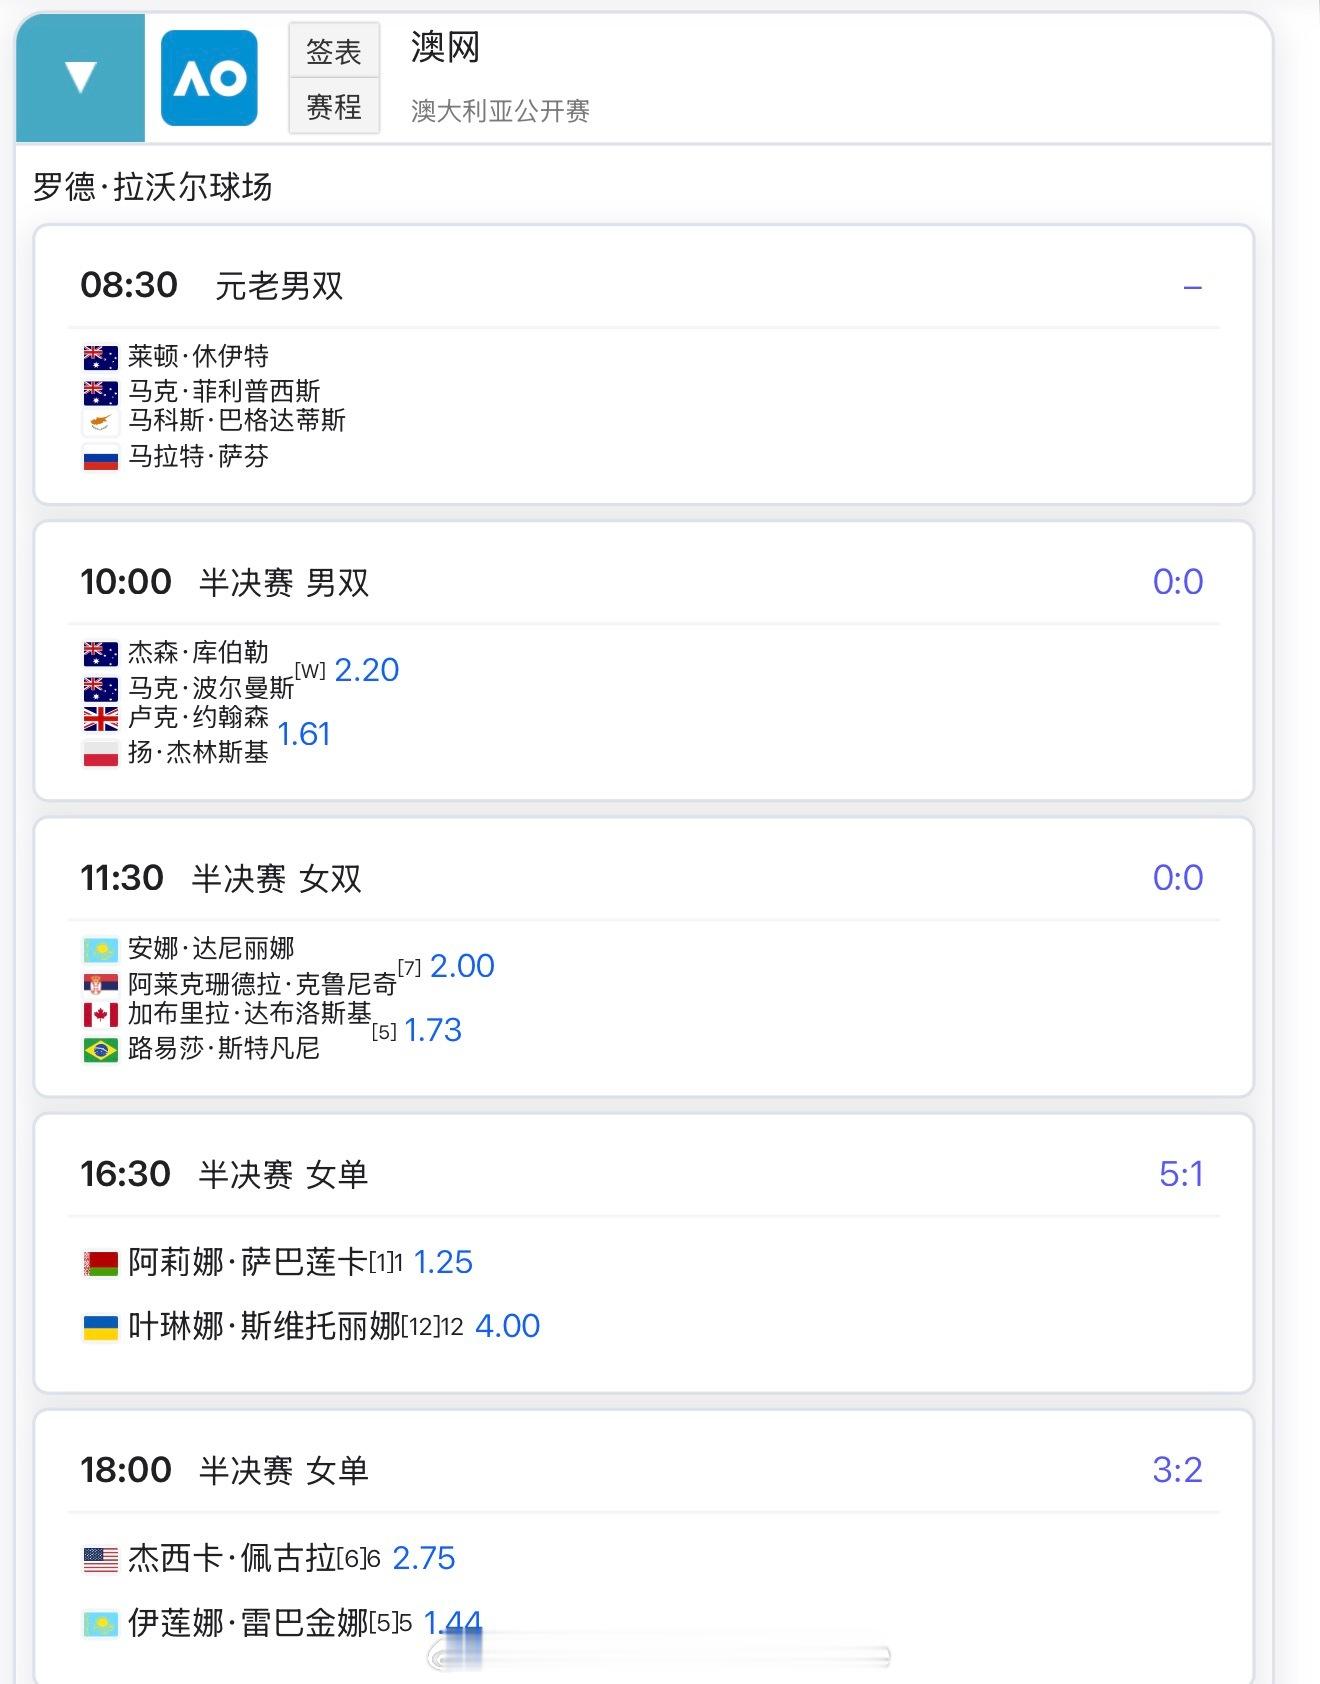Open the 赛程 schedule tab
Screen dimensions: 1320x1684
click(x=334, y=106)
